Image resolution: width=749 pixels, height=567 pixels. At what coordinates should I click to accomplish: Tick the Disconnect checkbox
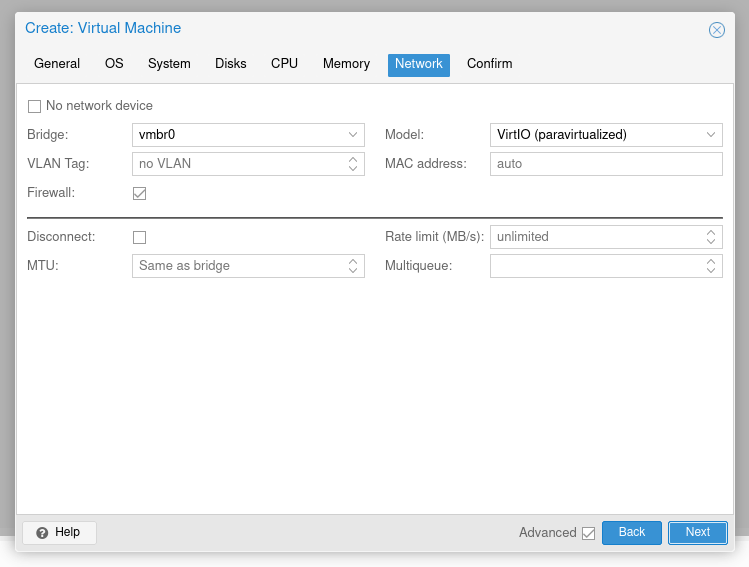click(x=139, y=237)
